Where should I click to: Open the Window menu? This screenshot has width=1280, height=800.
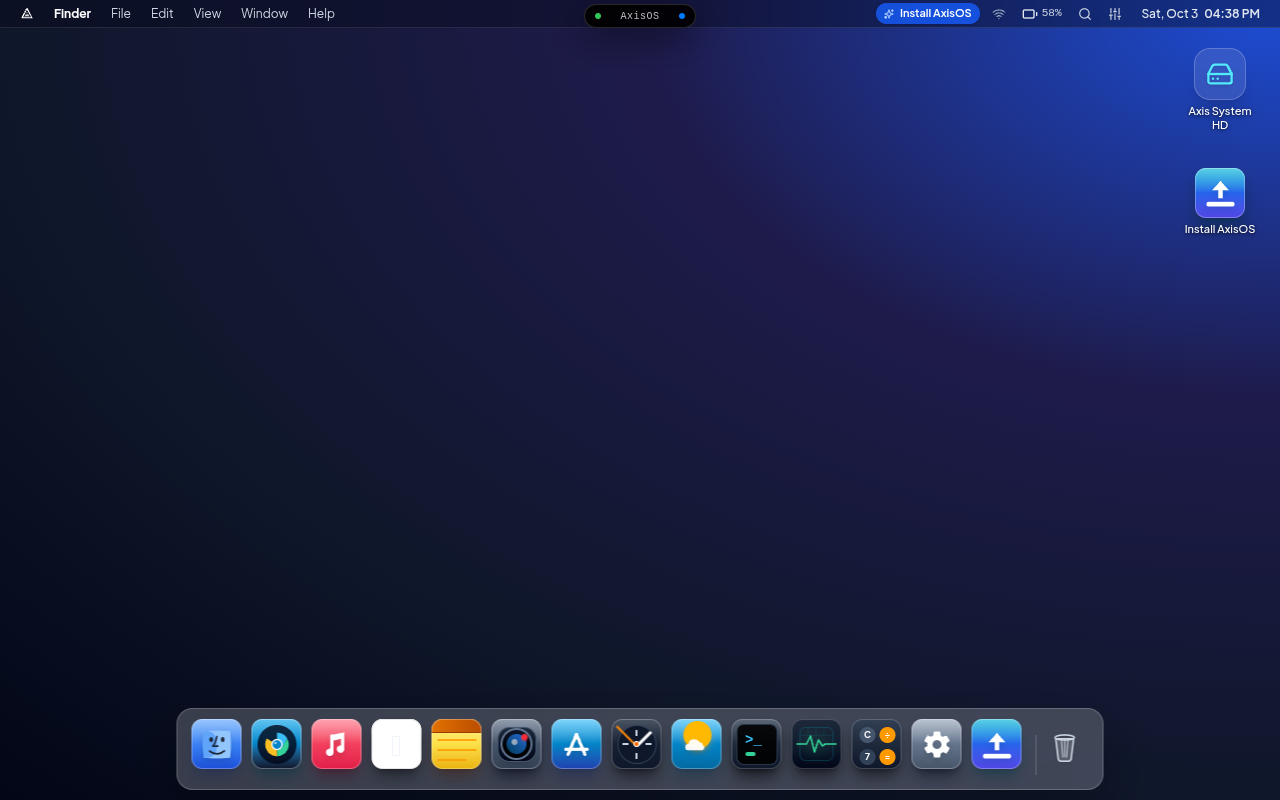[x=264, y=14]
